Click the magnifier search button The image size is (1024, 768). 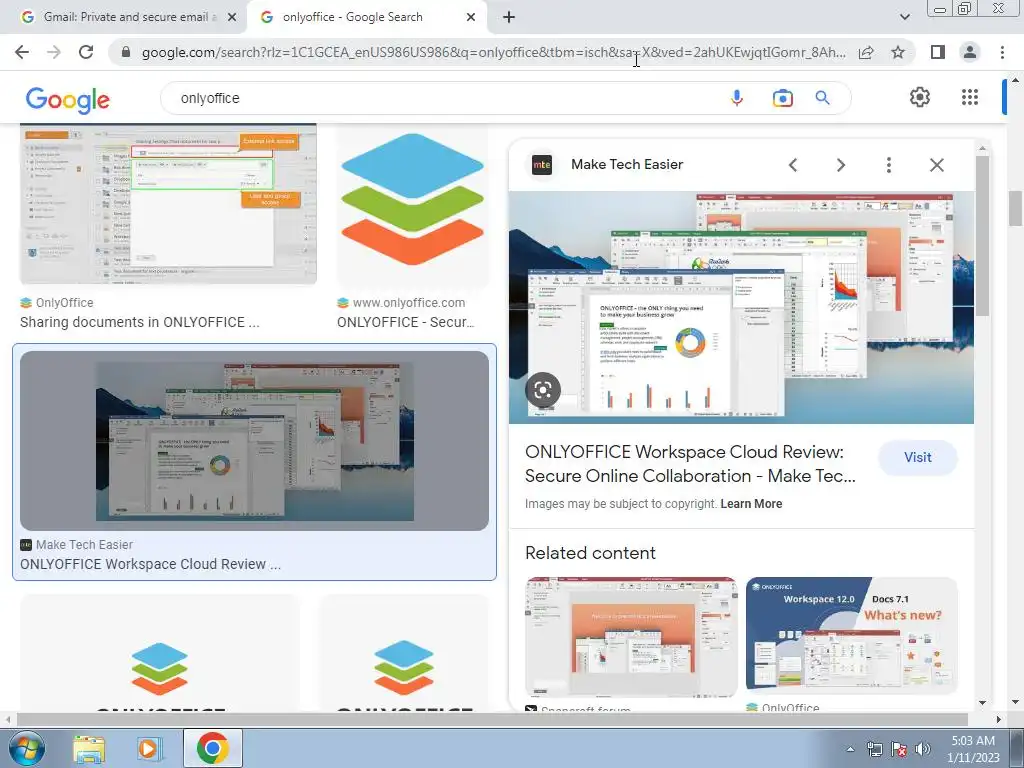(x=822, y=98)
